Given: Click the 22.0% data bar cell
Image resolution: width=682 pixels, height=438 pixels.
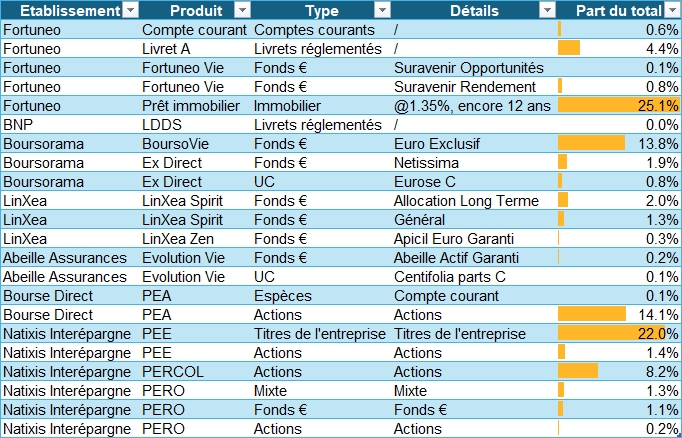Looking at the screenshot, I should coord(618,333).
